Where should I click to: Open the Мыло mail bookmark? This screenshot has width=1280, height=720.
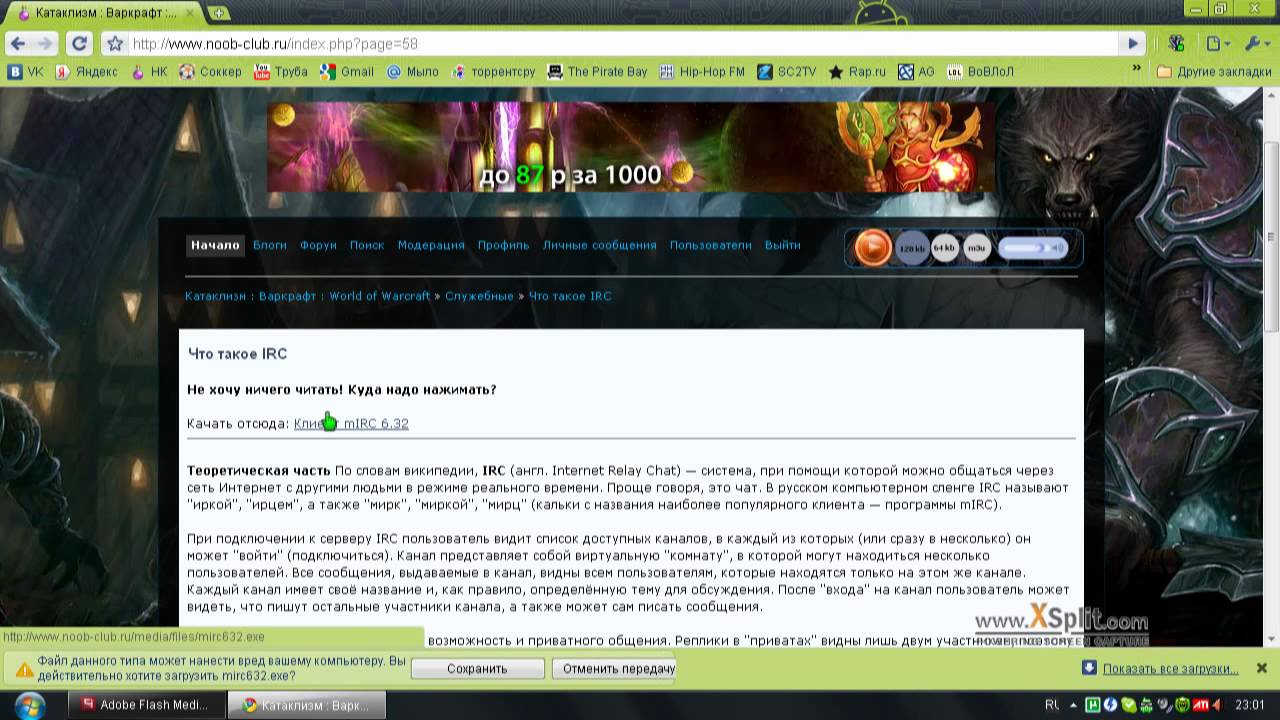413,72
